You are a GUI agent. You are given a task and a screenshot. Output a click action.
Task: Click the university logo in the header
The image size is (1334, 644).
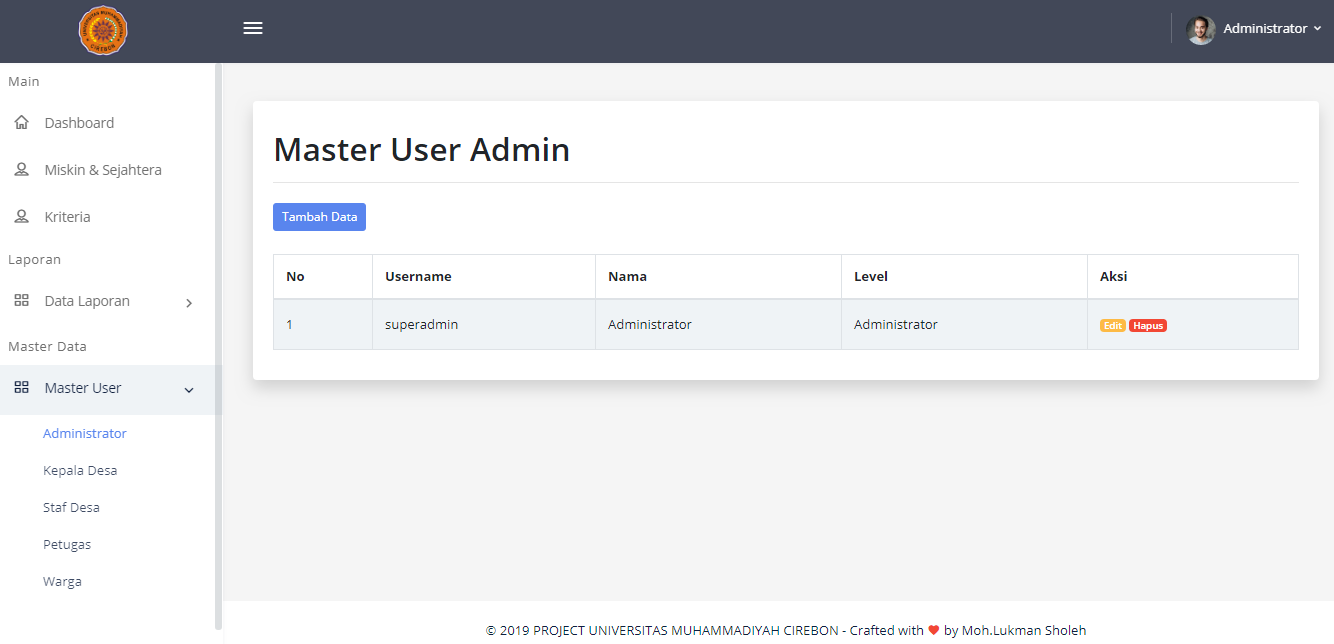pyautogui.click(x=103, y=30)
